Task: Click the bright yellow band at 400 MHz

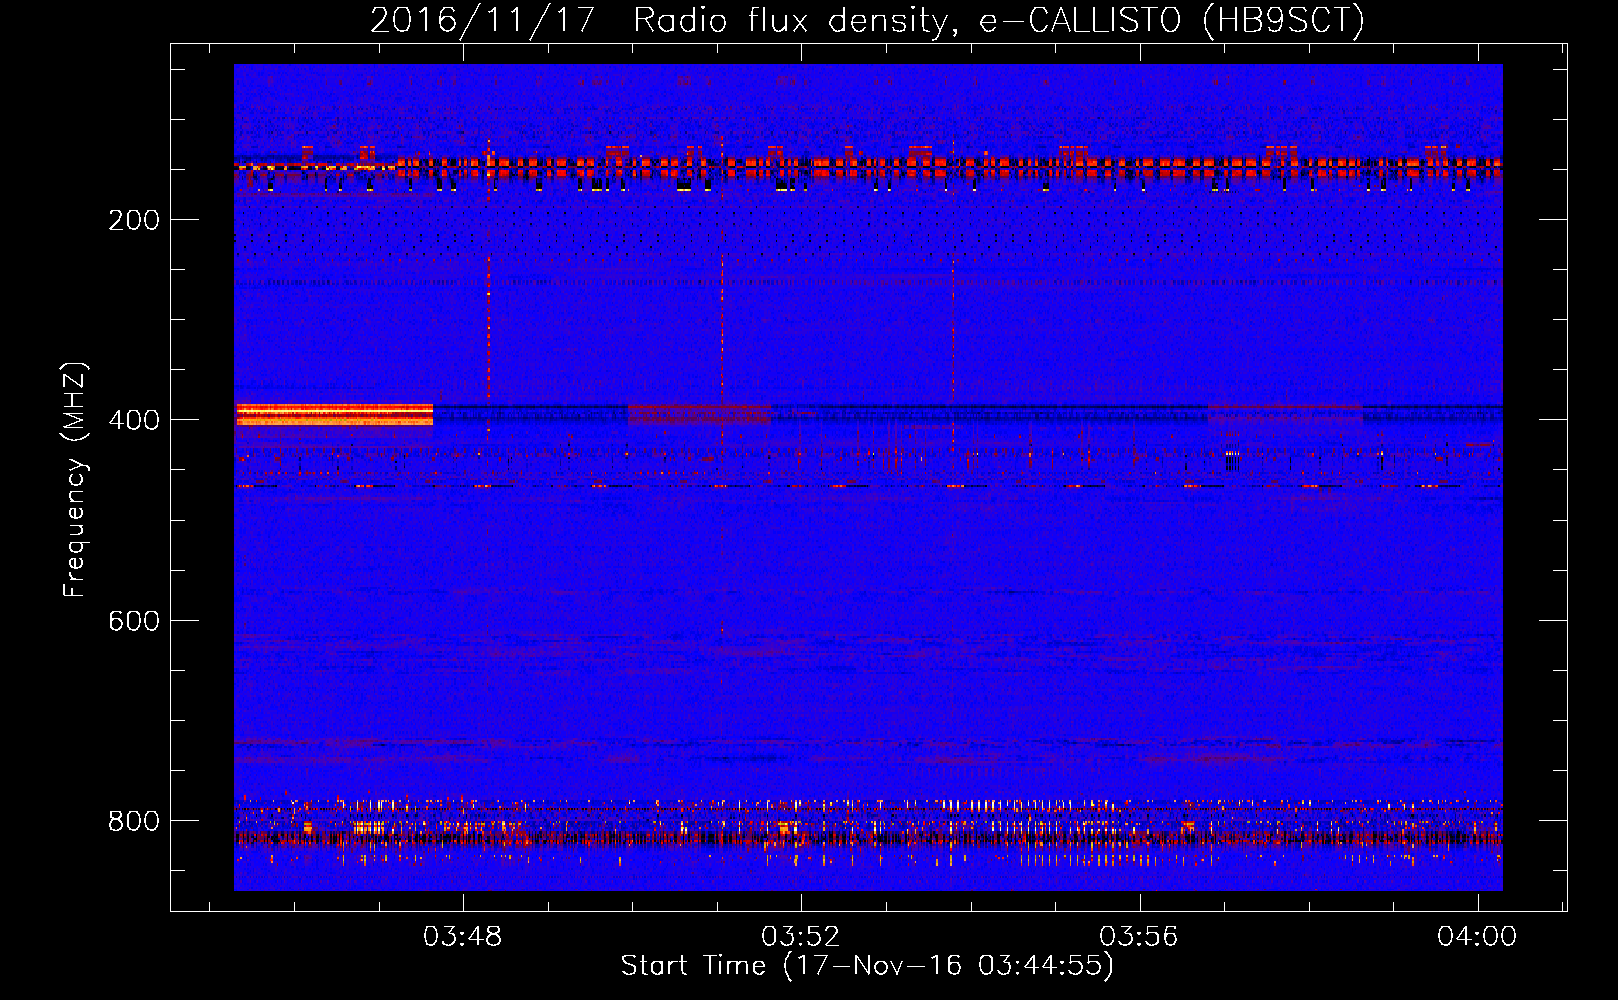Action: point(335,414)
